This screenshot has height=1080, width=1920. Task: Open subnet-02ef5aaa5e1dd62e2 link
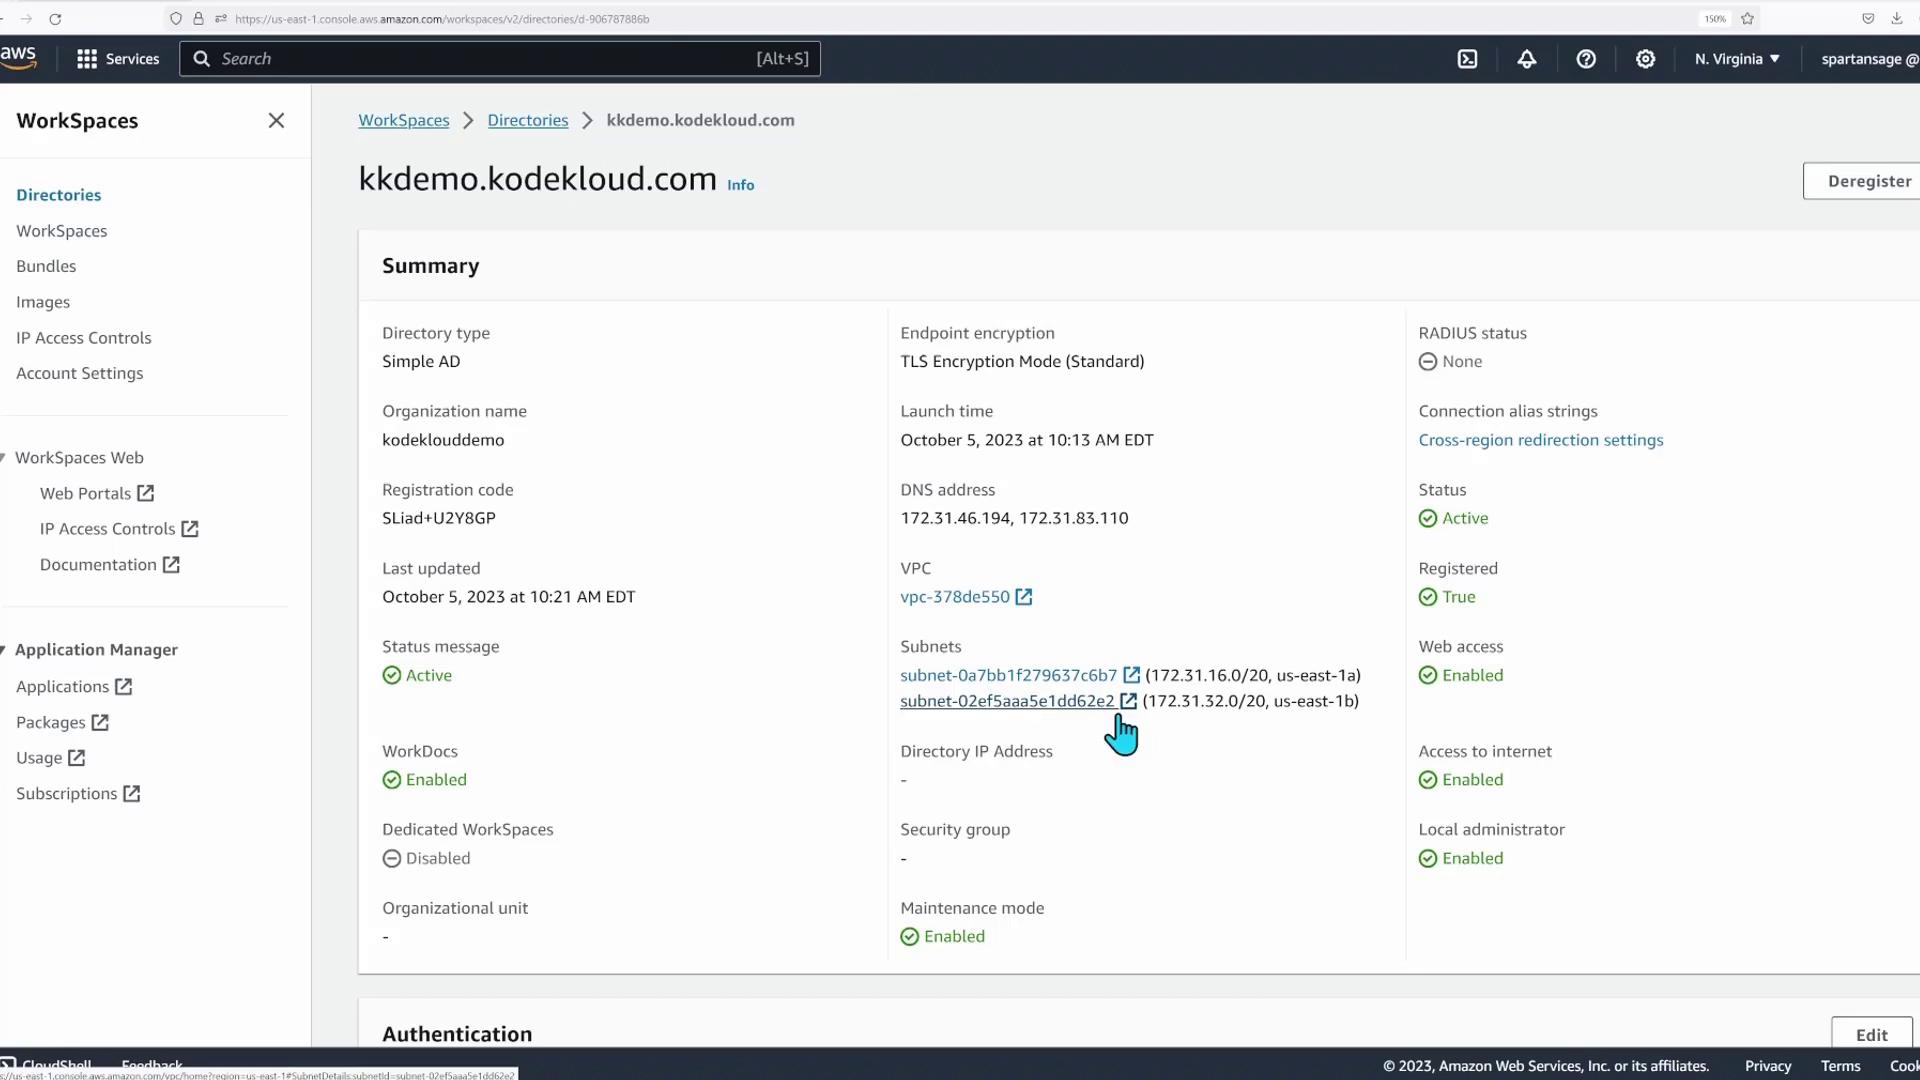[x=1007, y=701]
